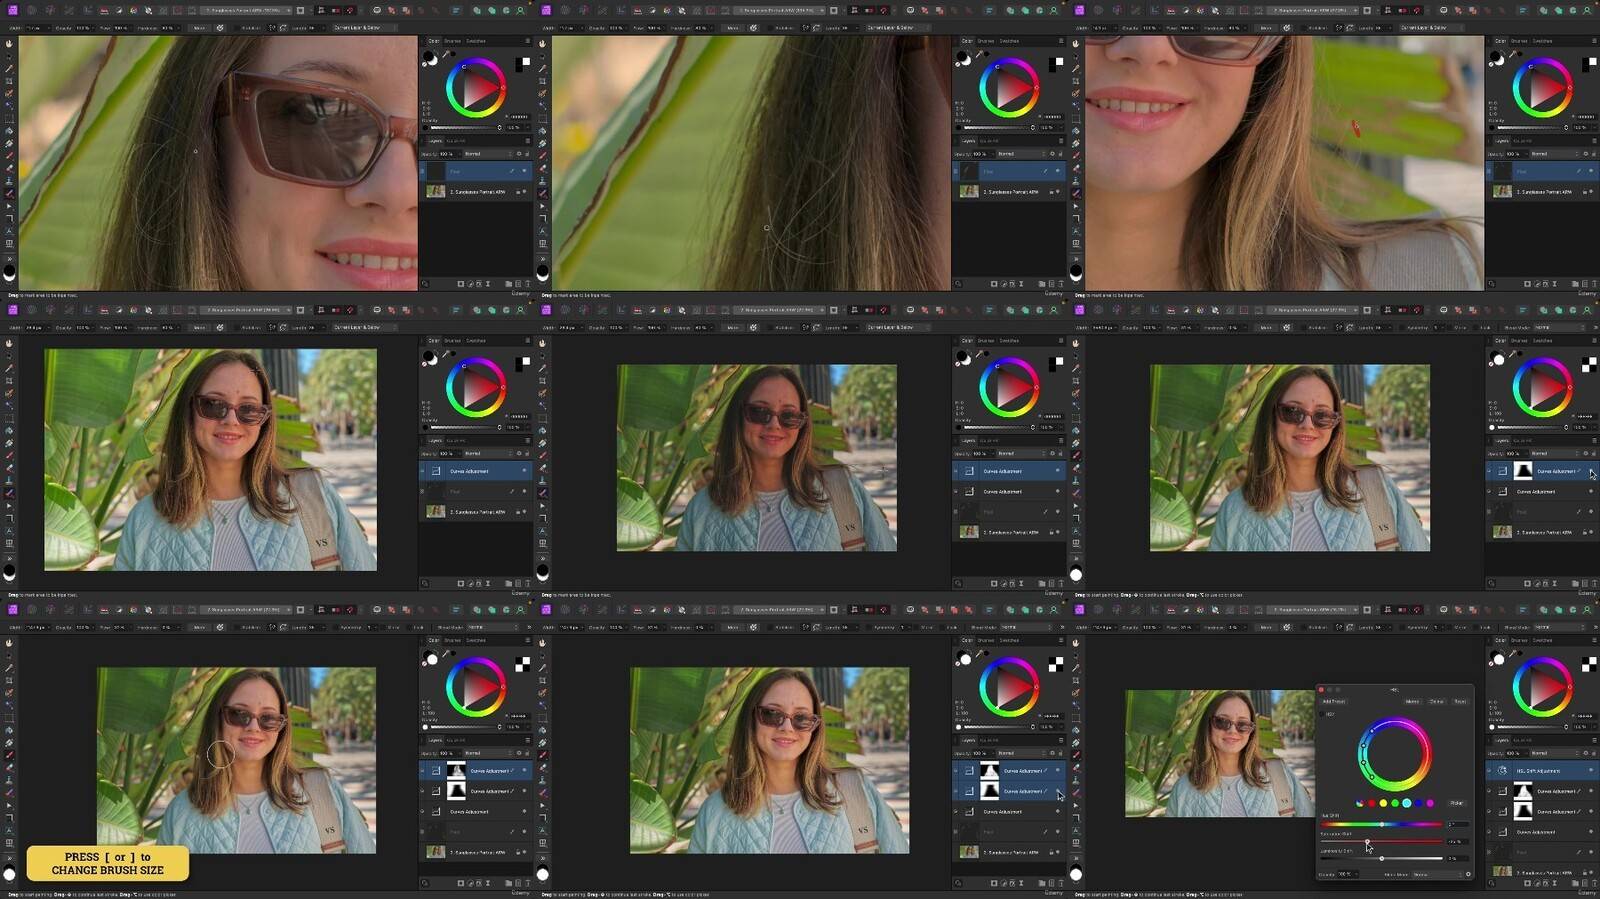
Task: Toggle visibility of the Sunglasses Portrait layer in the sunglasses close-up frame
Action: pos(524,191)
